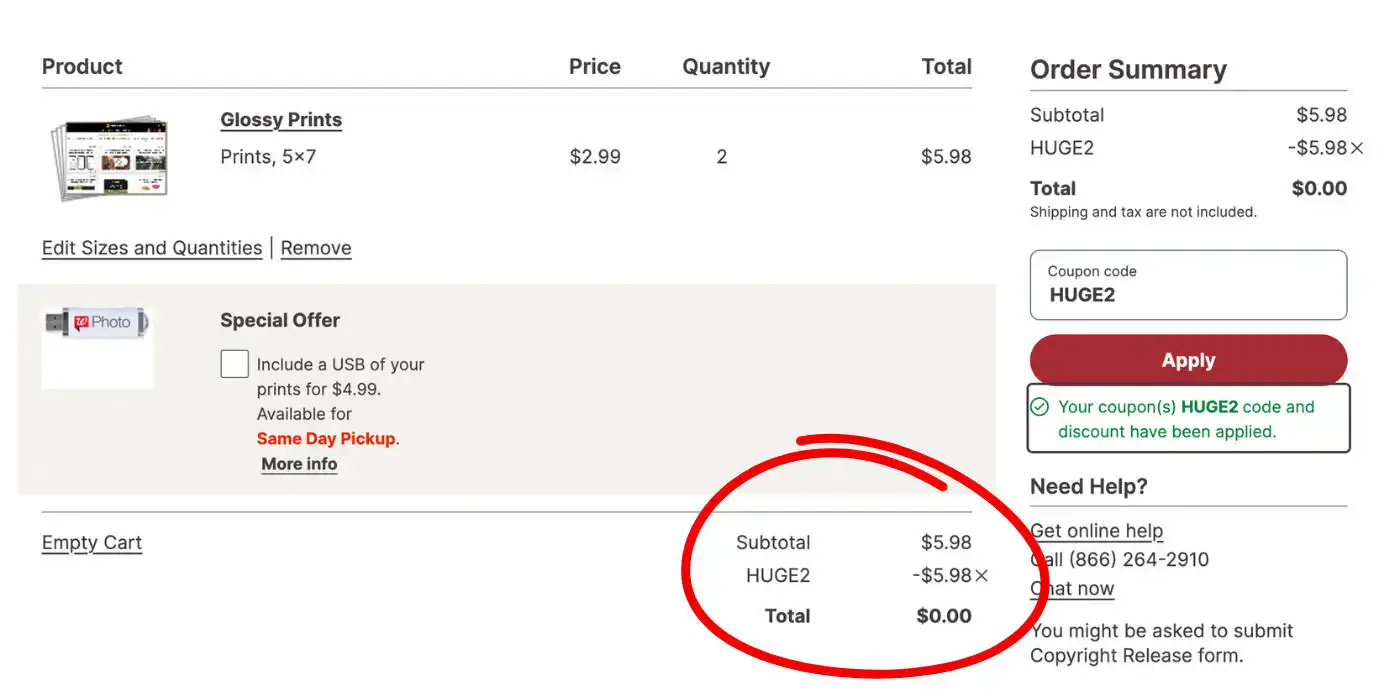Apply the coupon code

pos(1188,361)
